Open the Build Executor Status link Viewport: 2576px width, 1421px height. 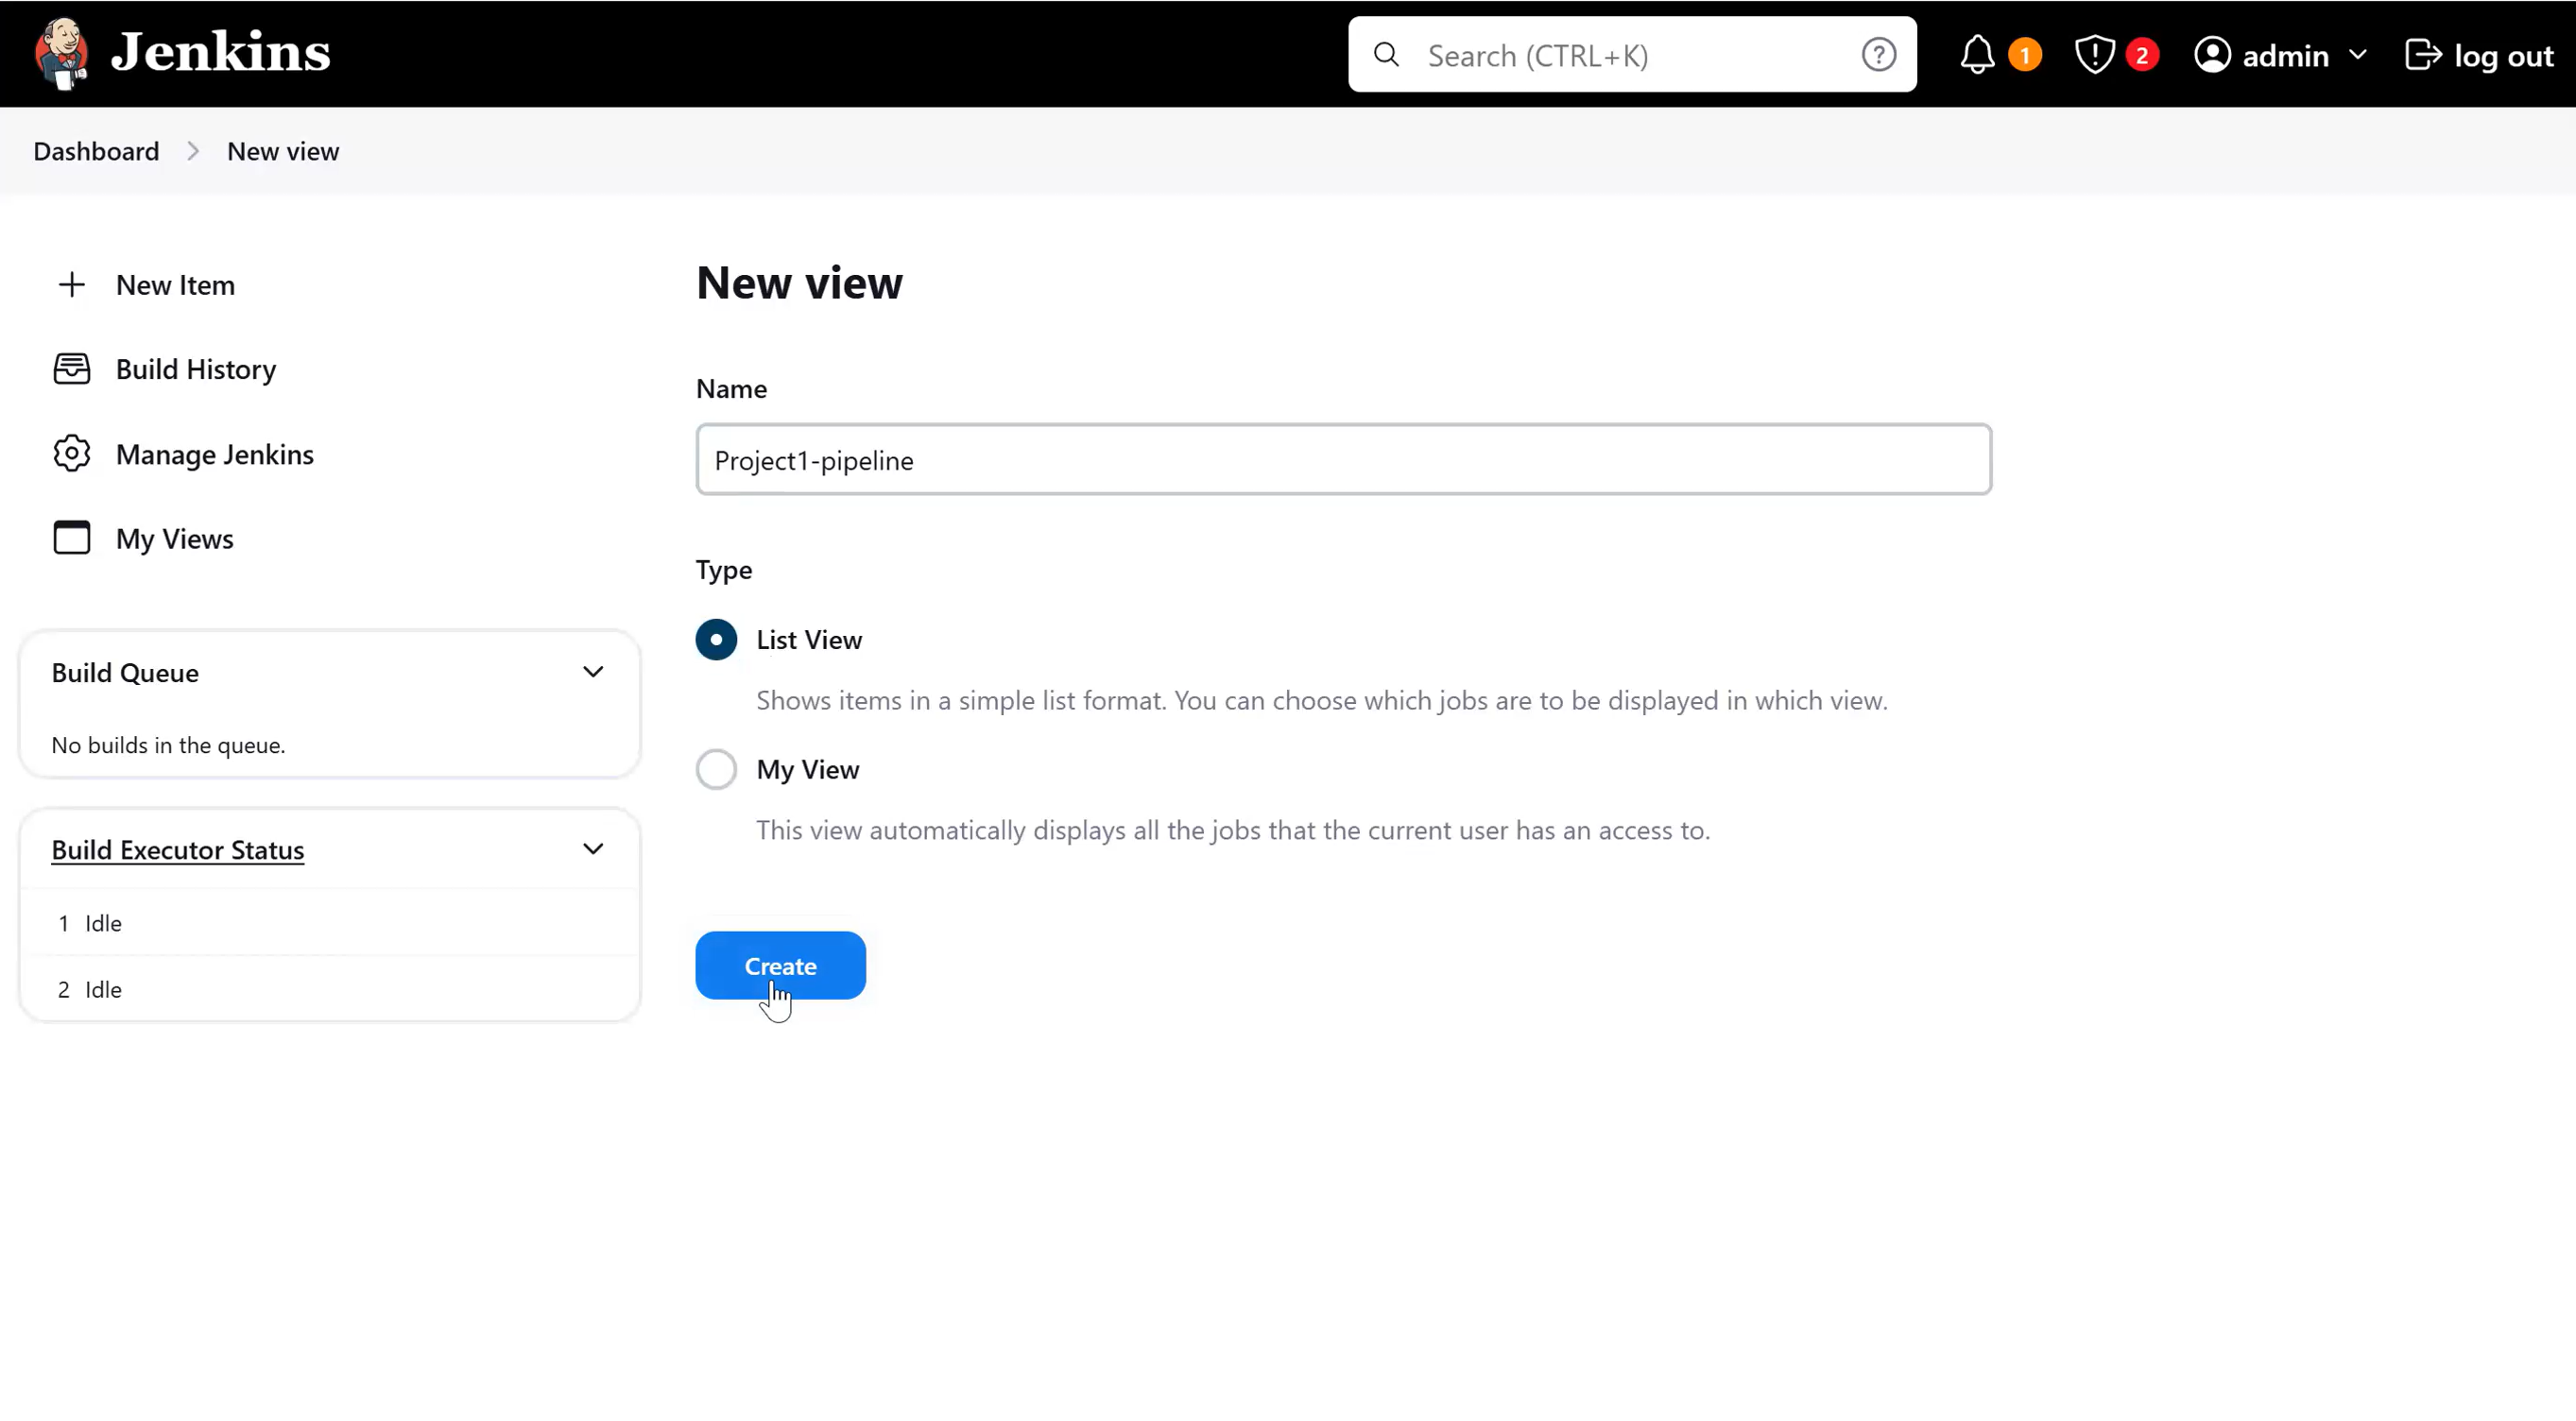pos(178,850)
